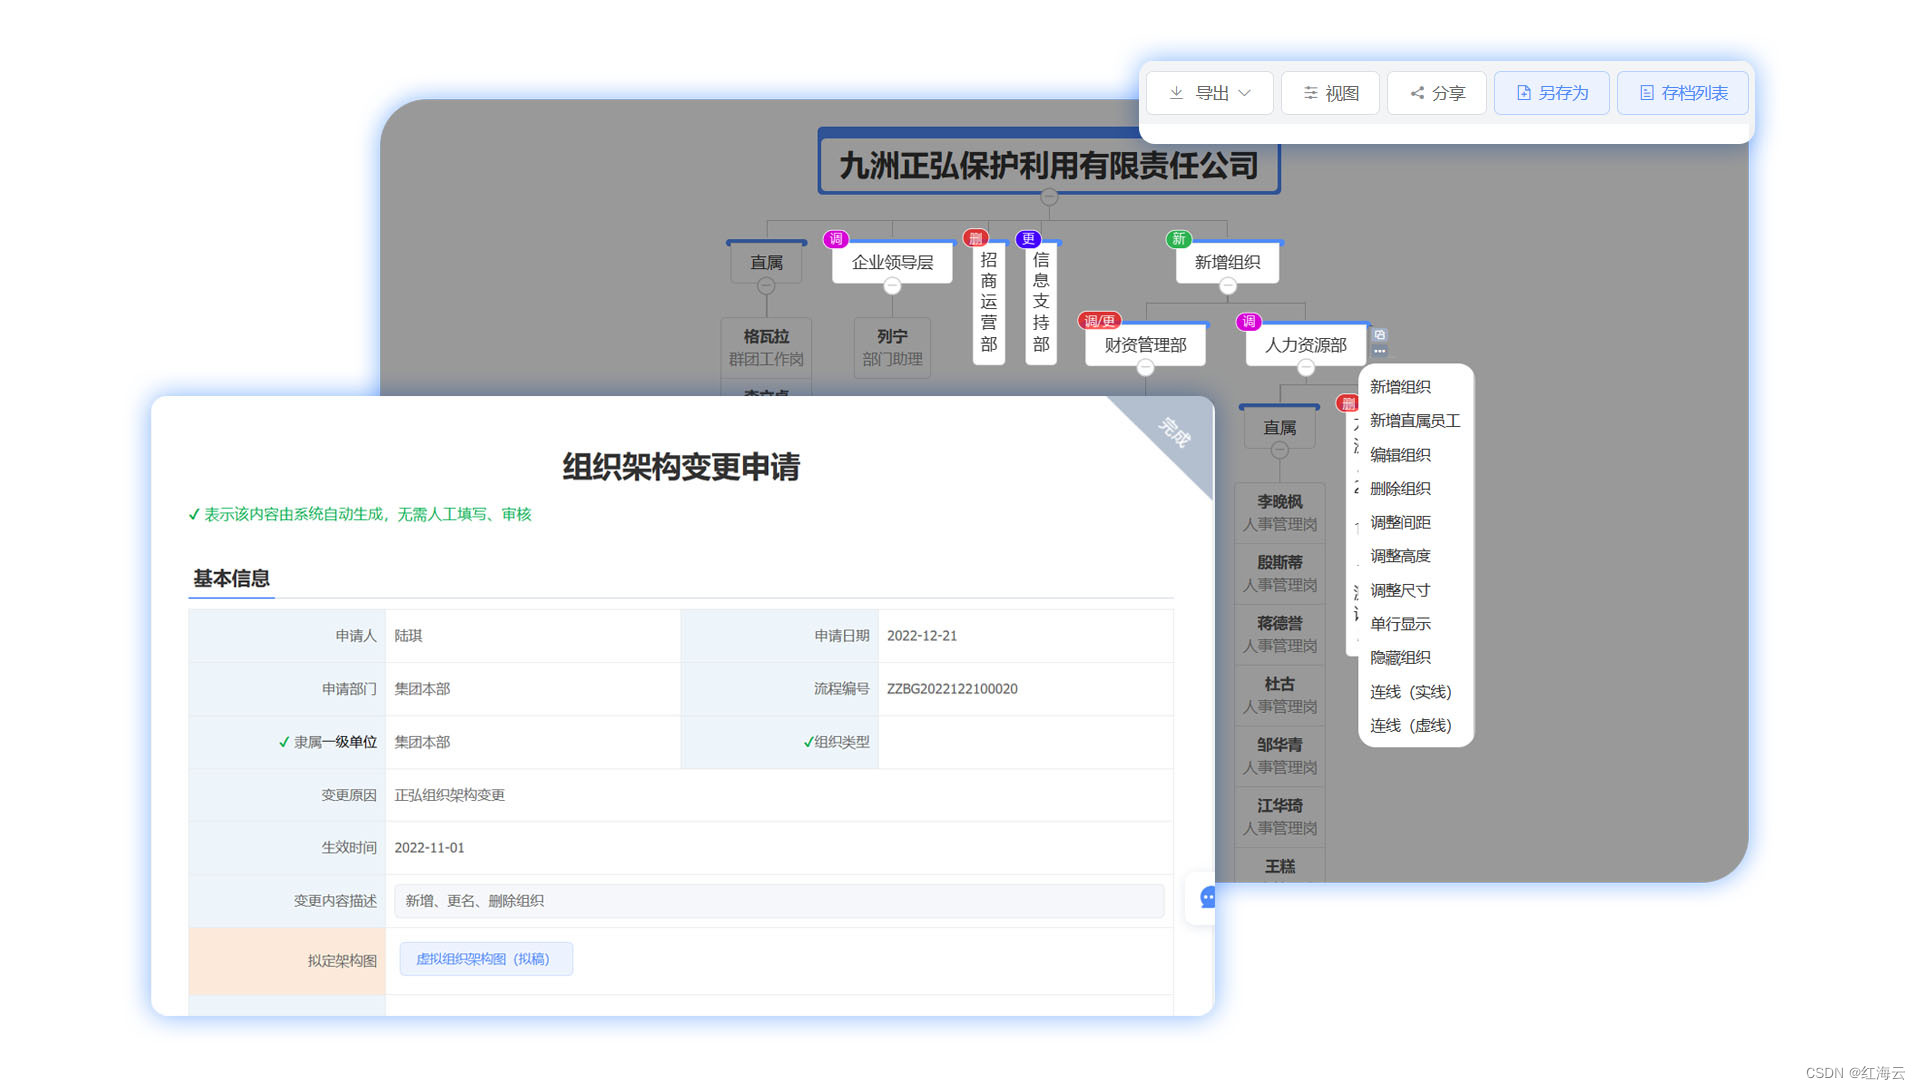Select the 人力资源部 org node

click(x=1305, y=345)
